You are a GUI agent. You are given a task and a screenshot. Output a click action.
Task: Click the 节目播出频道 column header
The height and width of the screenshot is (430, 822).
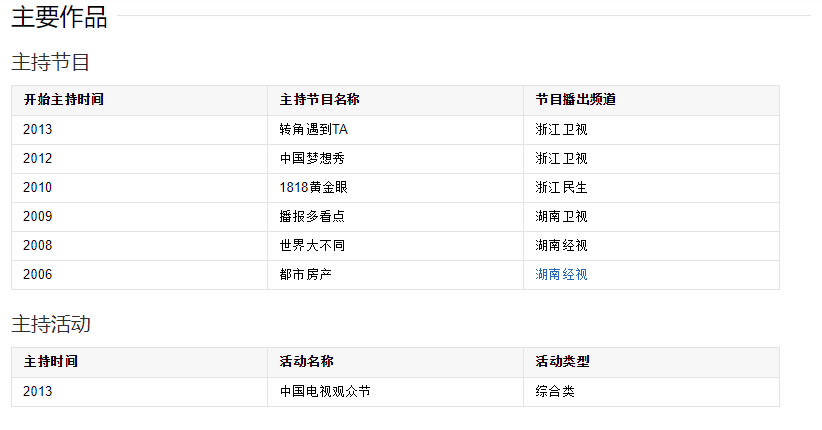(575, 100)
